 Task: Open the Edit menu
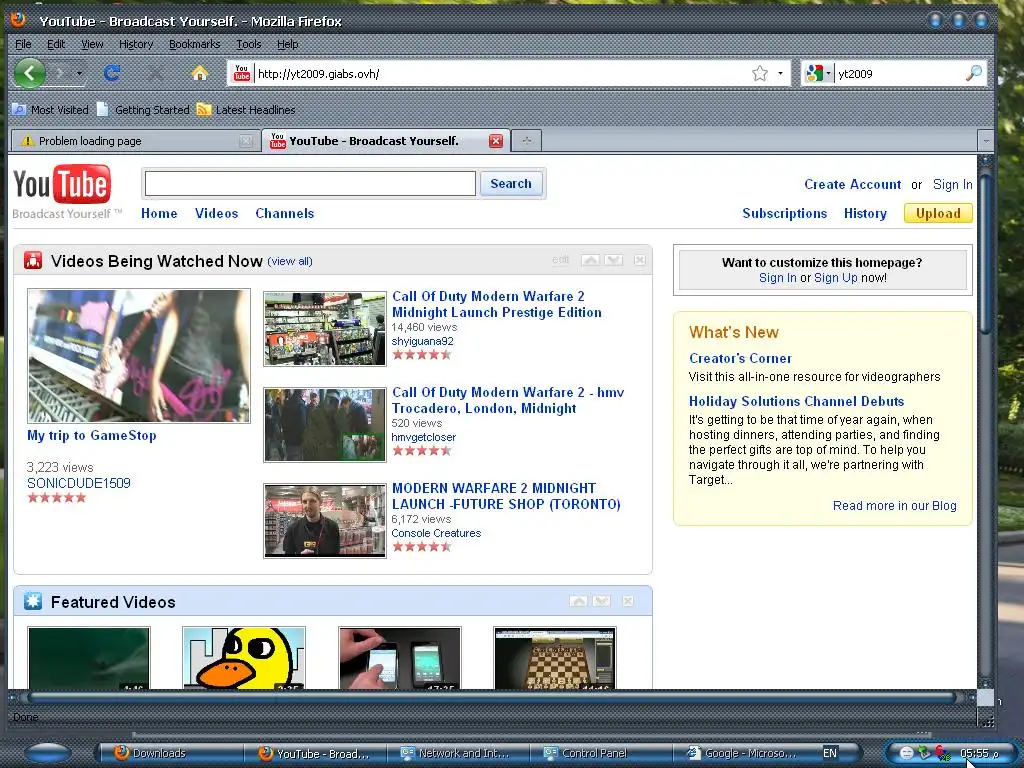(56, 44)
